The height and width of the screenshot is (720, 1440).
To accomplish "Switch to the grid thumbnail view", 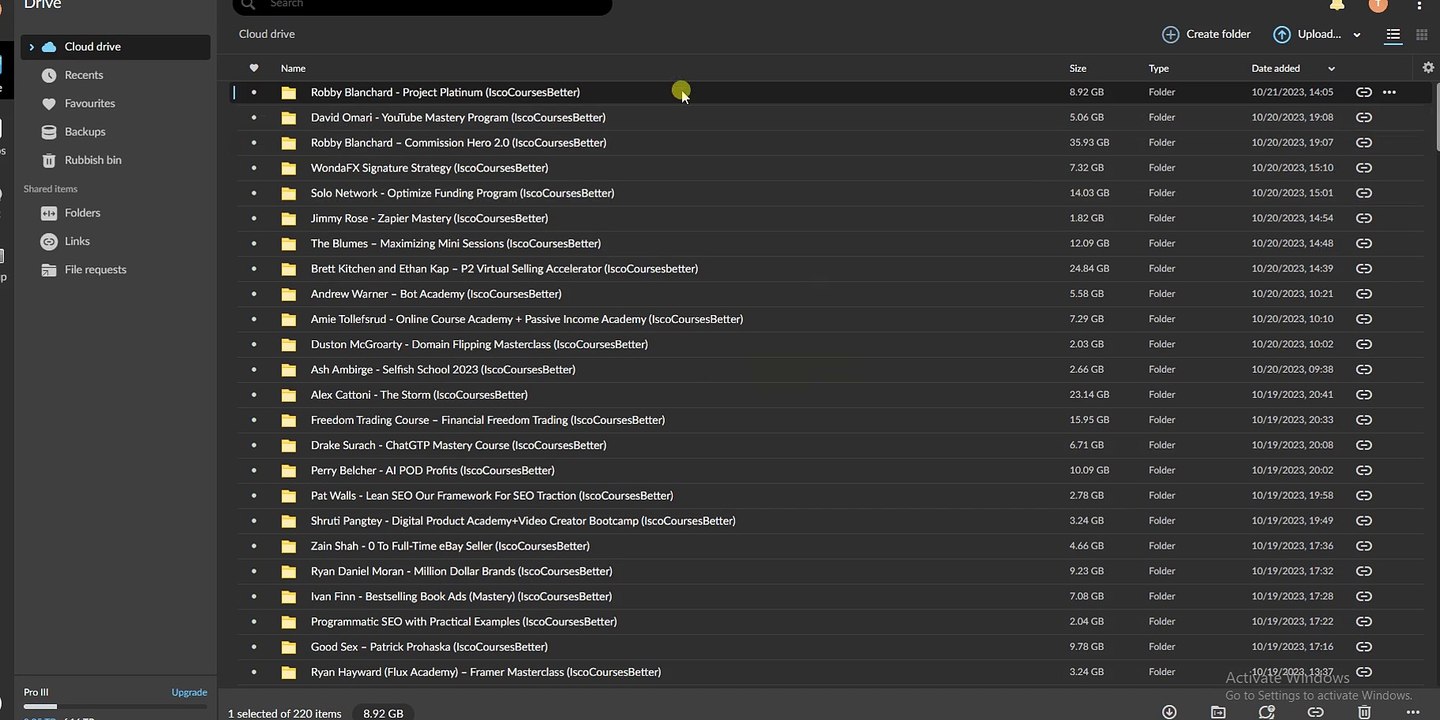I will click(1422, 35).
